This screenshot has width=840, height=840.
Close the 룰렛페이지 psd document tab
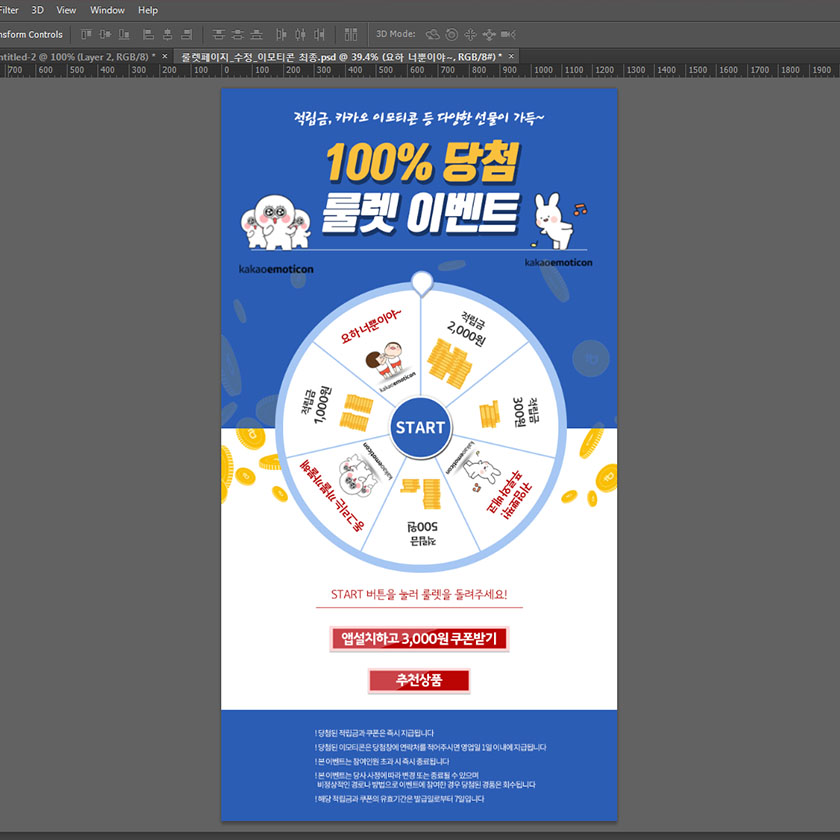(x=511, y=56)
